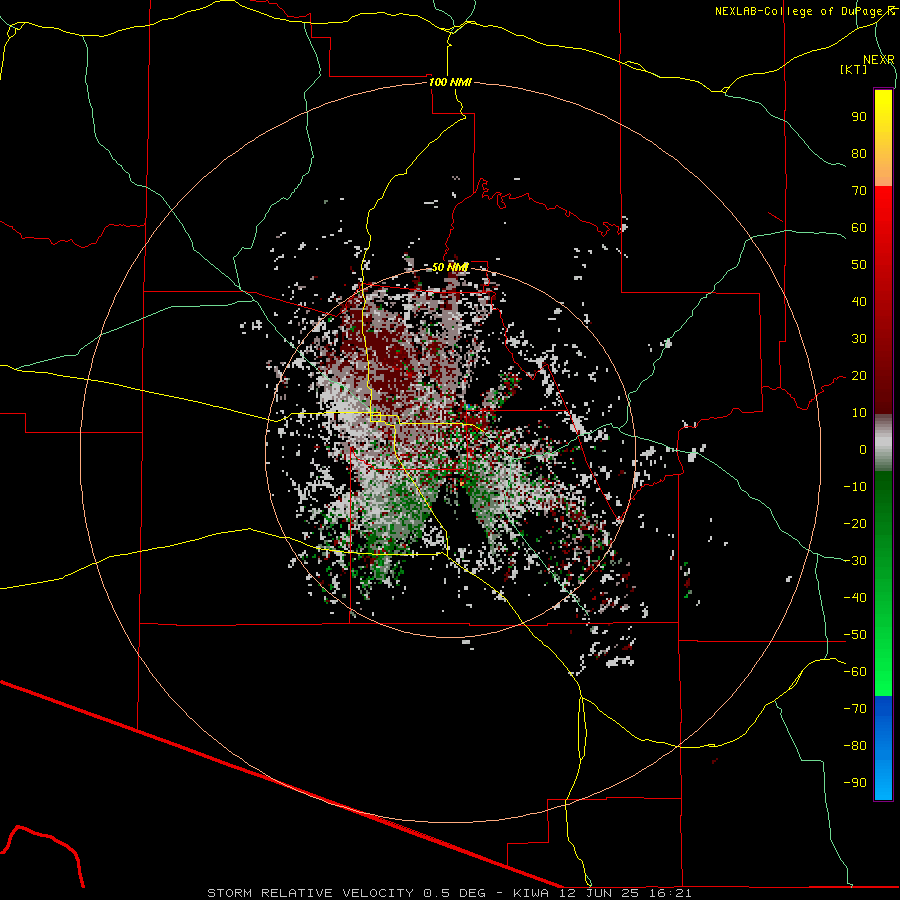
Task: Click the -60 value on velocity scale
Action: click(x=855, y=672)
